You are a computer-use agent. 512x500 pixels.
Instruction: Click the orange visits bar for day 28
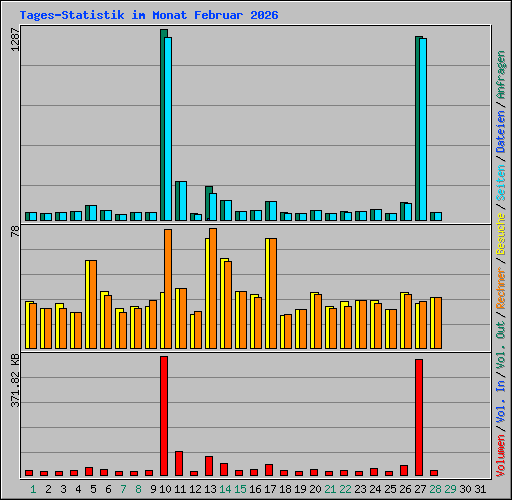point(438,323)
